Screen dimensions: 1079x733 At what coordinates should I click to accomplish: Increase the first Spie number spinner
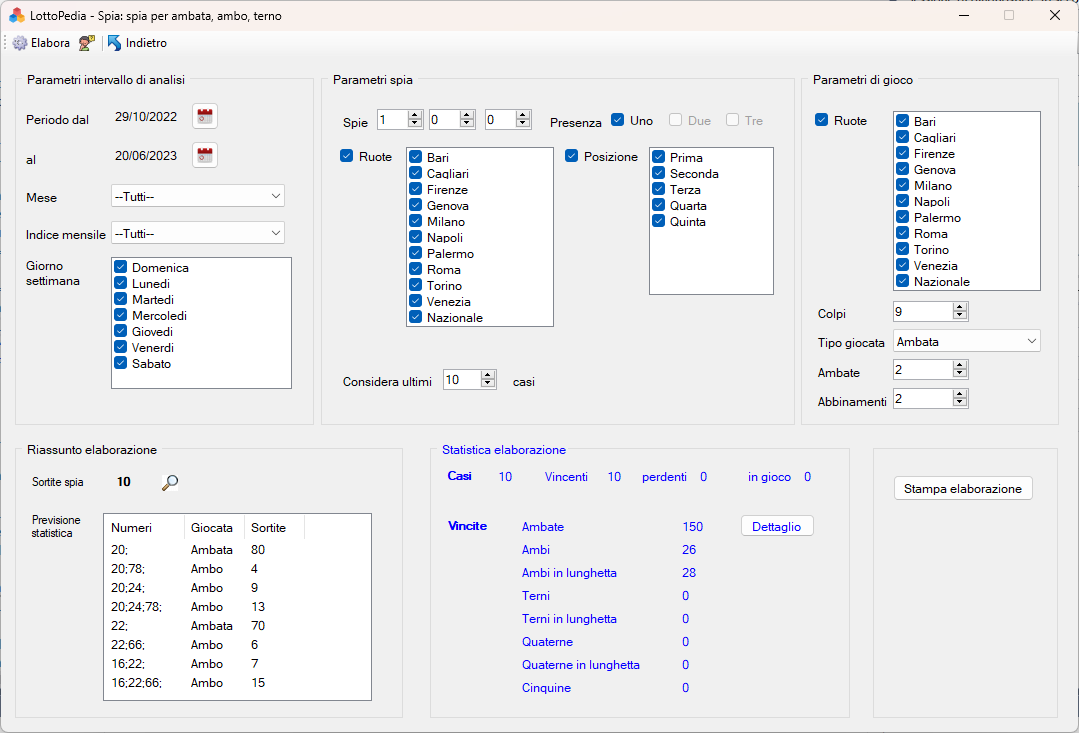pyautogui.click(x=415, y=115)
